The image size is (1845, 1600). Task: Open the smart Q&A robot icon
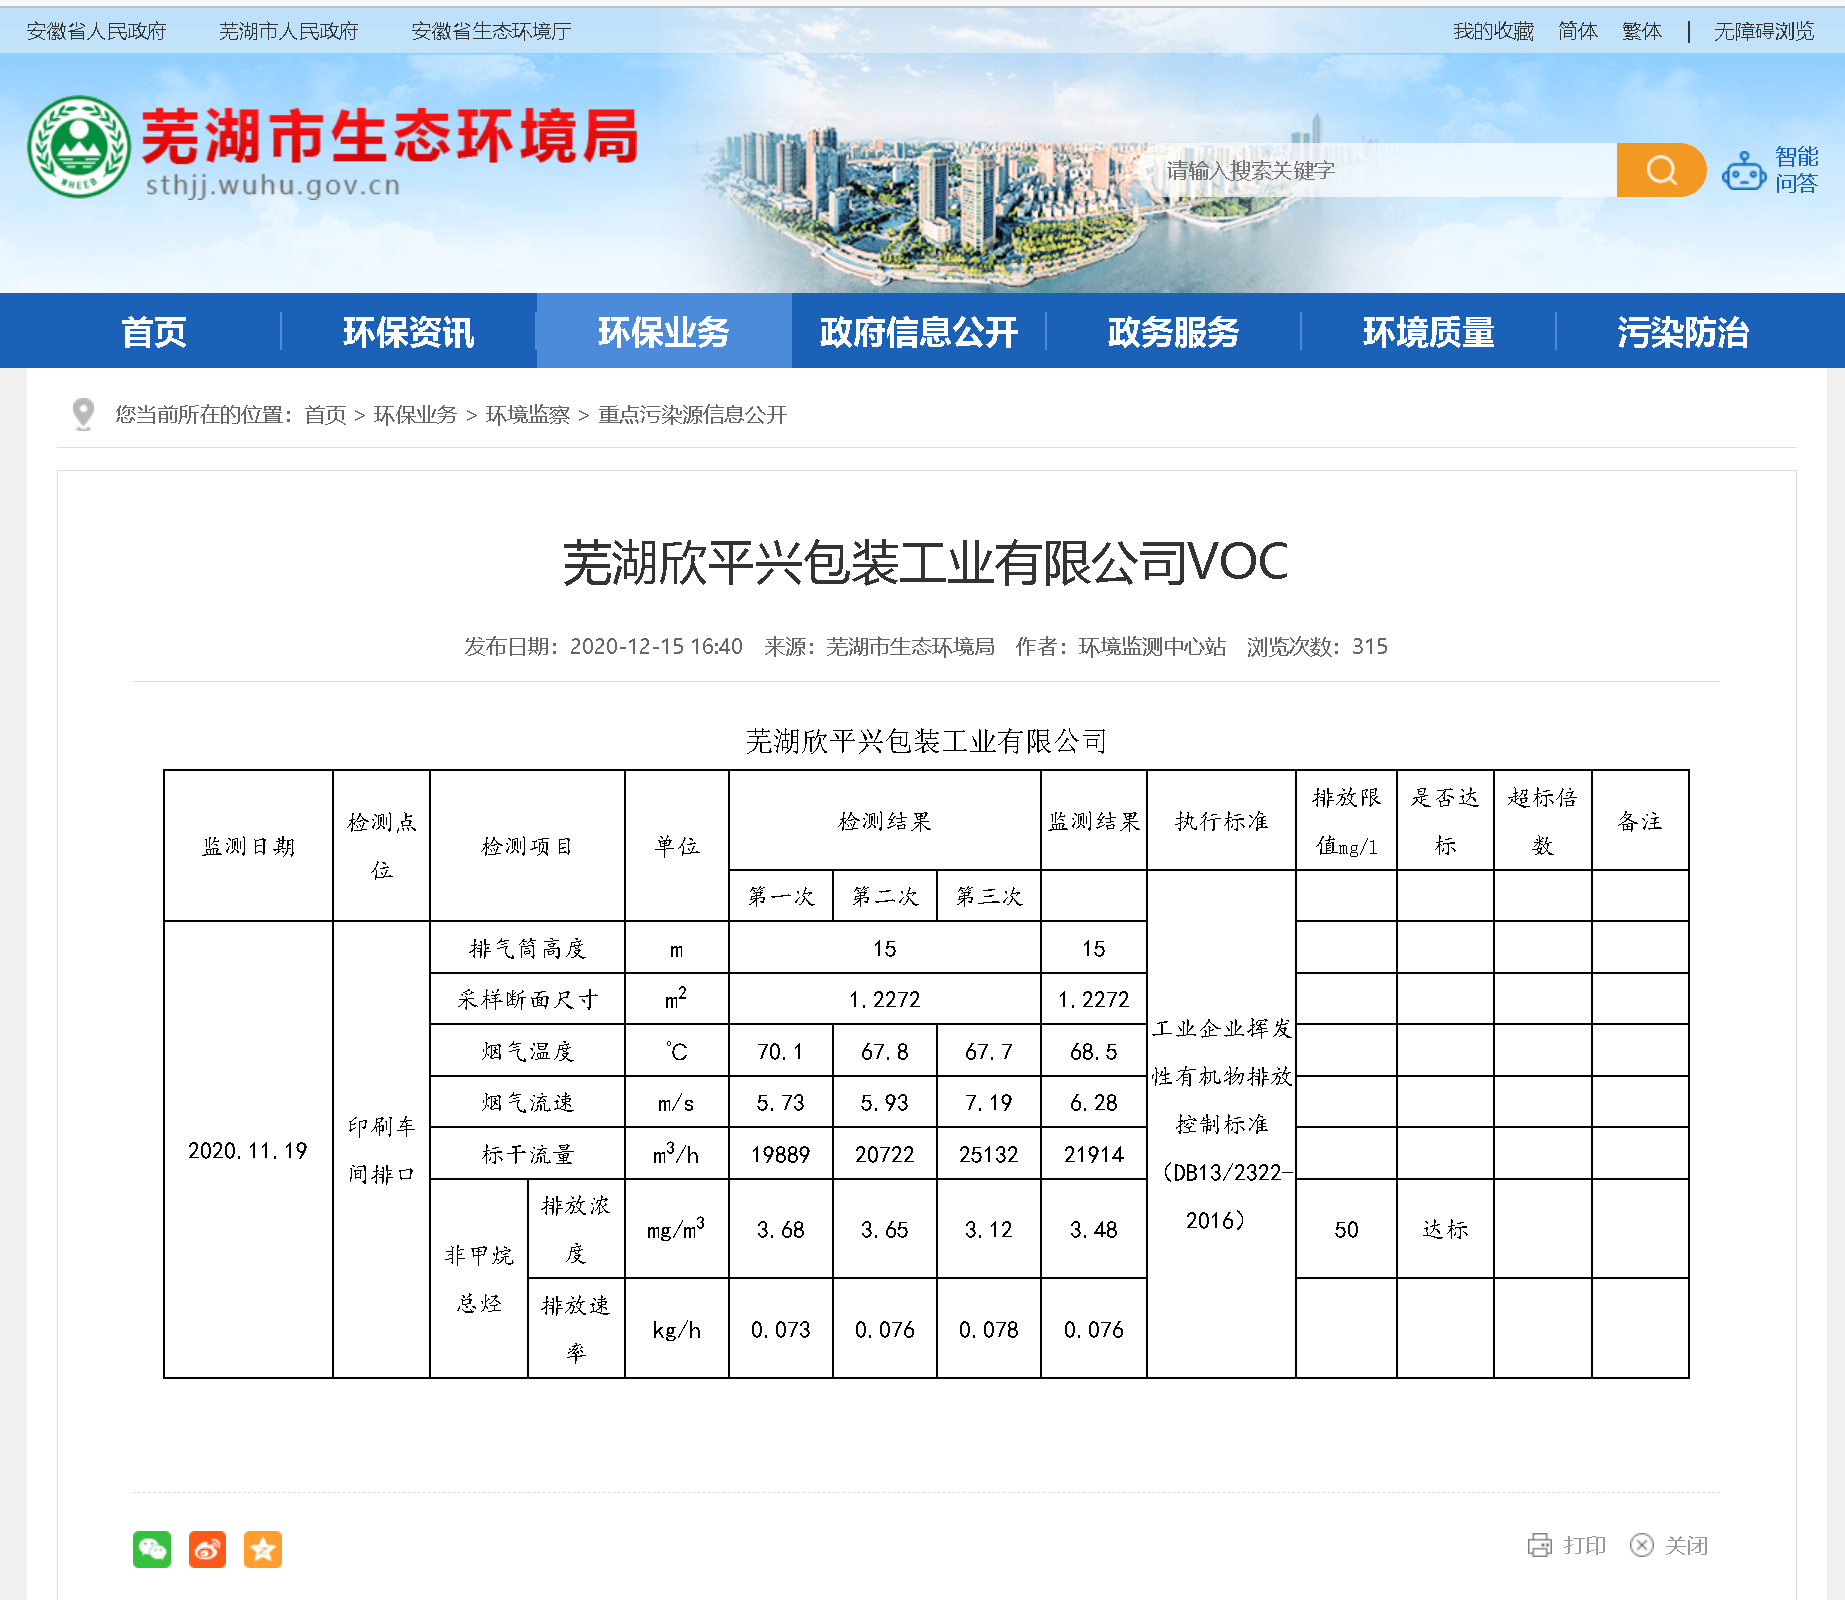click(1743, 171)
